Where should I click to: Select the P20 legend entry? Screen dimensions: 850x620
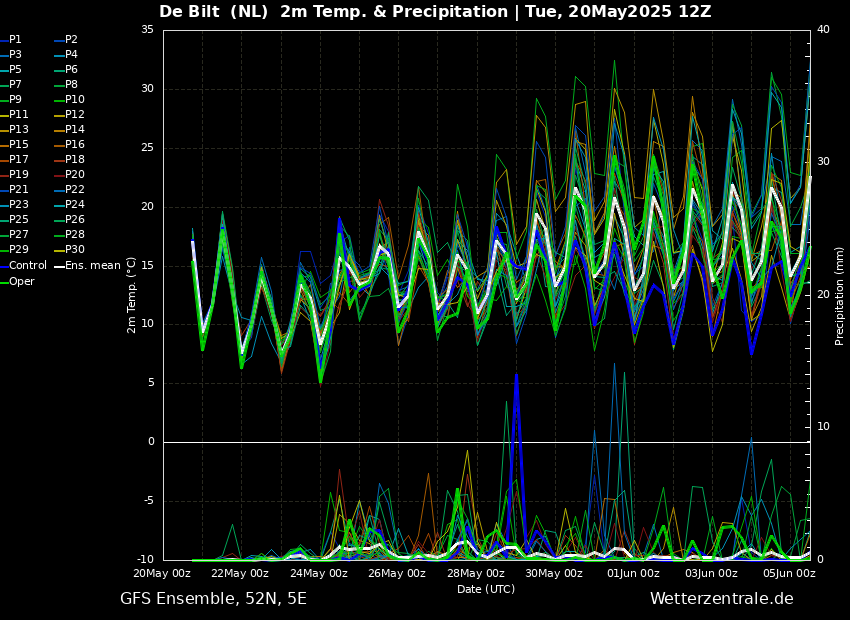74,175
